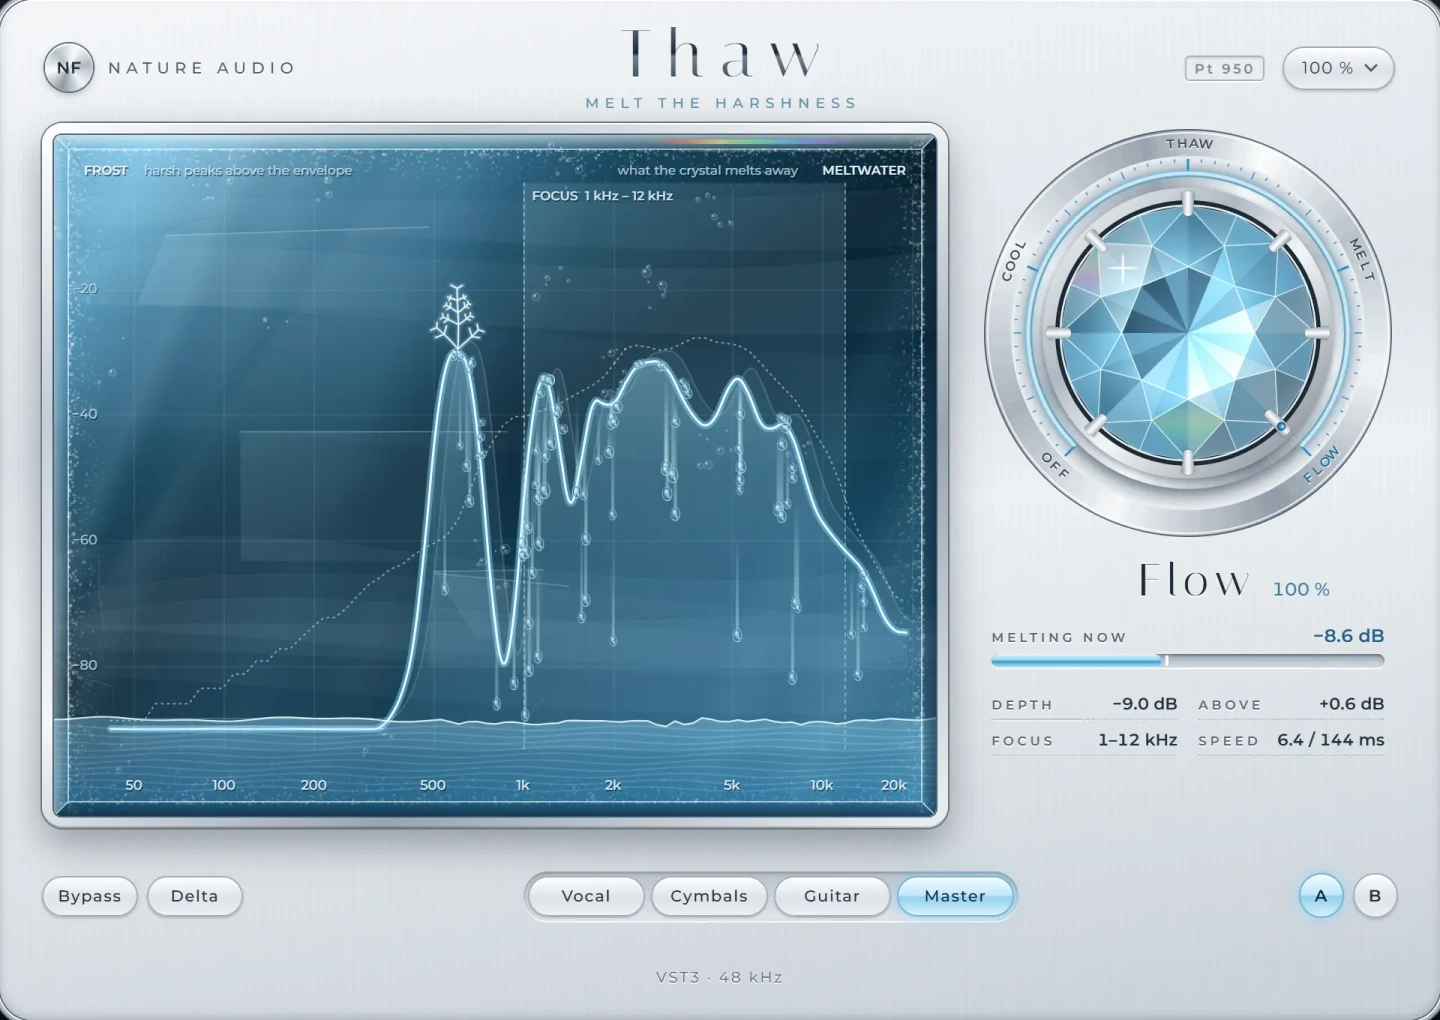Click the MELTWATER legend label

(x=864, y=171)
